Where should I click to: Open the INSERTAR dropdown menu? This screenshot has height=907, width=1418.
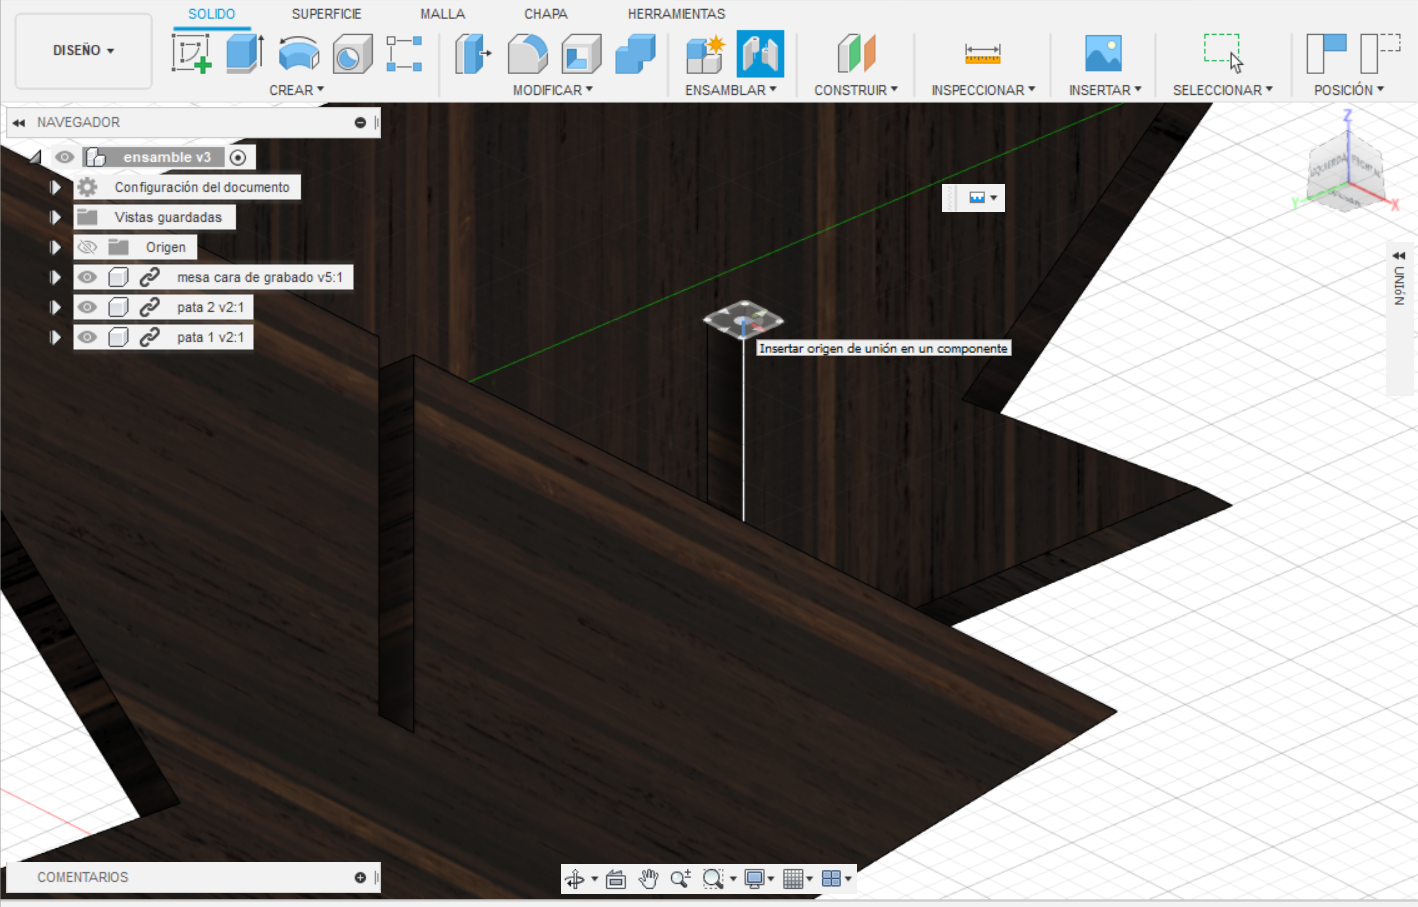pyautogui.click(x=1105, y=90)
